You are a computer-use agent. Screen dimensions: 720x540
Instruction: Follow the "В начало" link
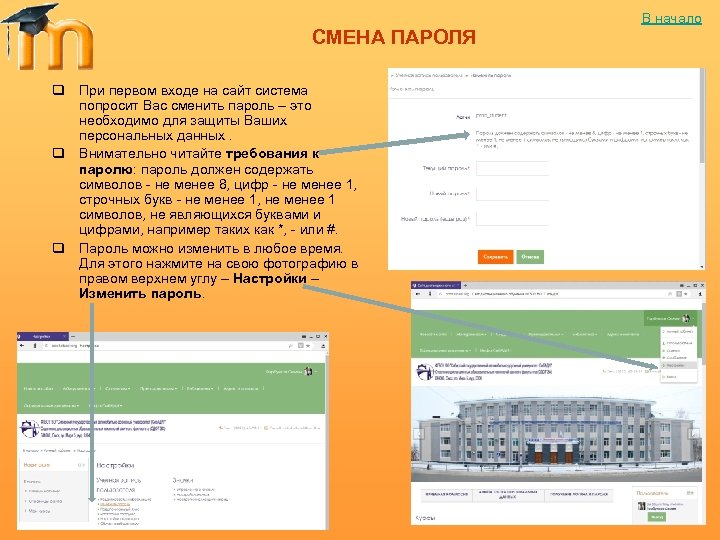coord(671,18)
